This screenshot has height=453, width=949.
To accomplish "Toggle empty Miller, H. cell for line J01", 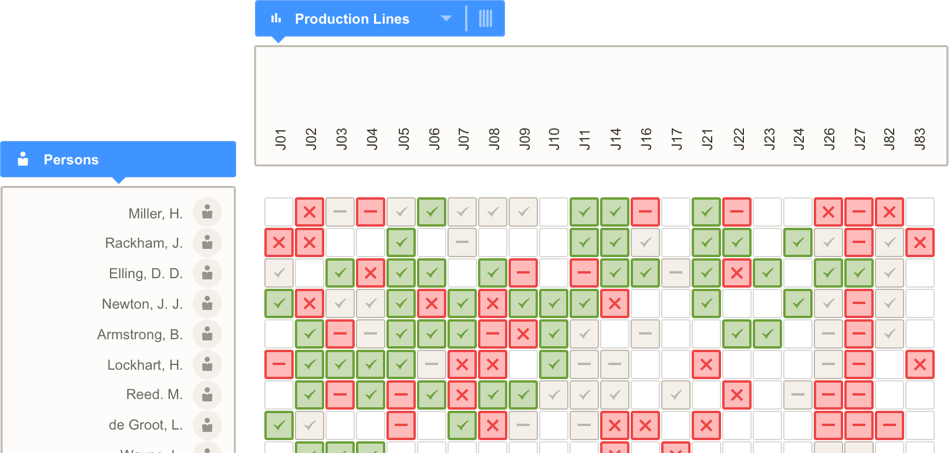I will coord(279,212).
